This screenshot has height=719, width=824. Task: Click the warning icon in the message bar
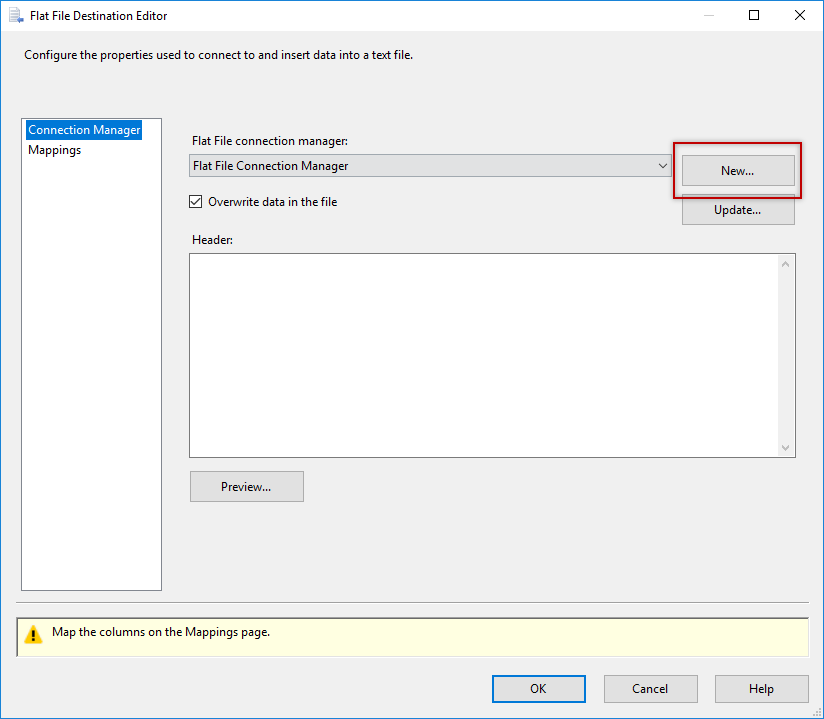(33, 637)
